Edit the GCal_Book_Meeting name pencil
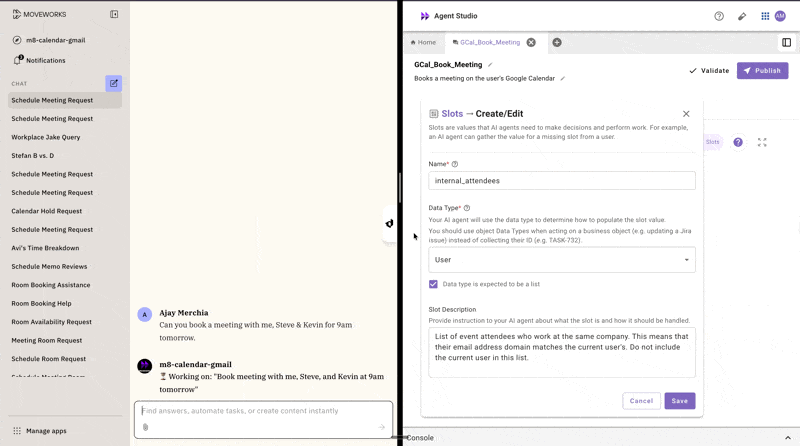 point(490,65)
